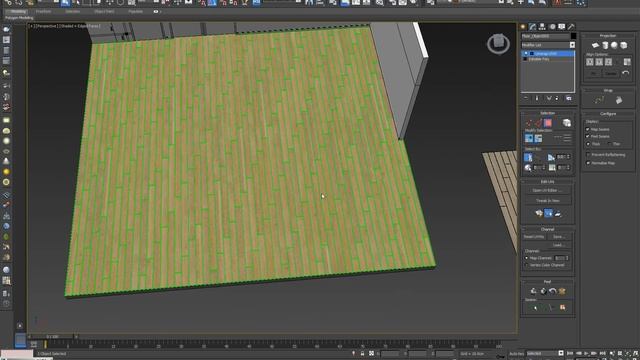Toggle Unwrap UVW modifier visibility bulb
This screenshot has height=360, width=640.
coord(526,53)
